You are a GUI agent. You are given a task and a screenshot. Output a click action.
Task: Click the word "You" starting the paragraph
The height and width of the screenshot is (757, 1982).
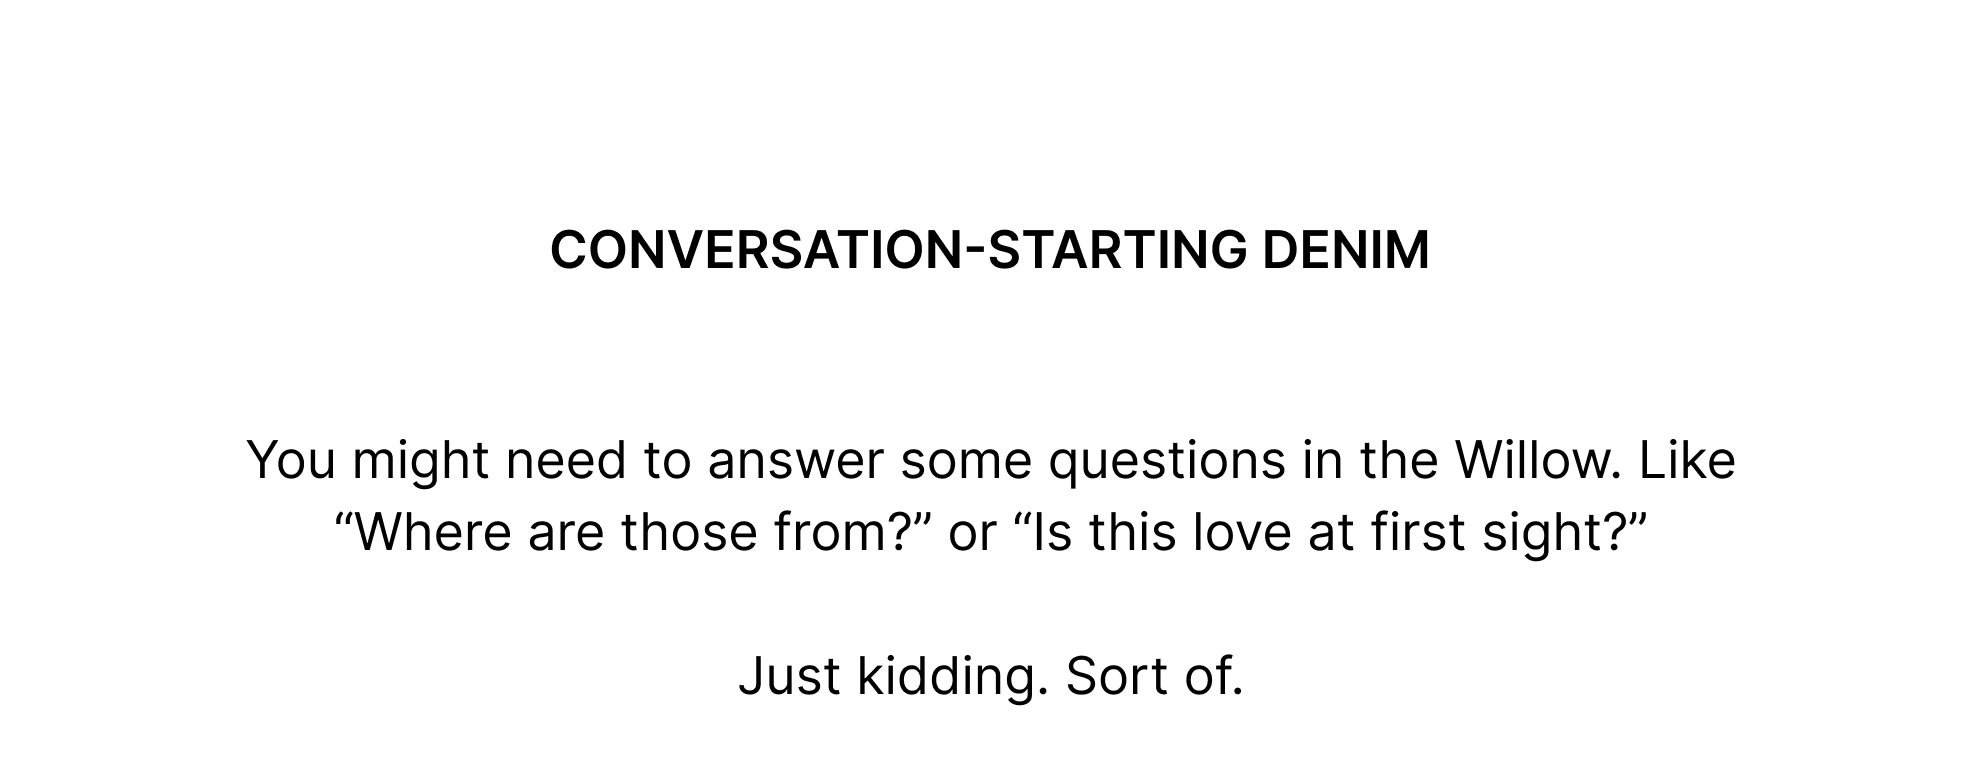pyautogui.click(x=291, y=460)
